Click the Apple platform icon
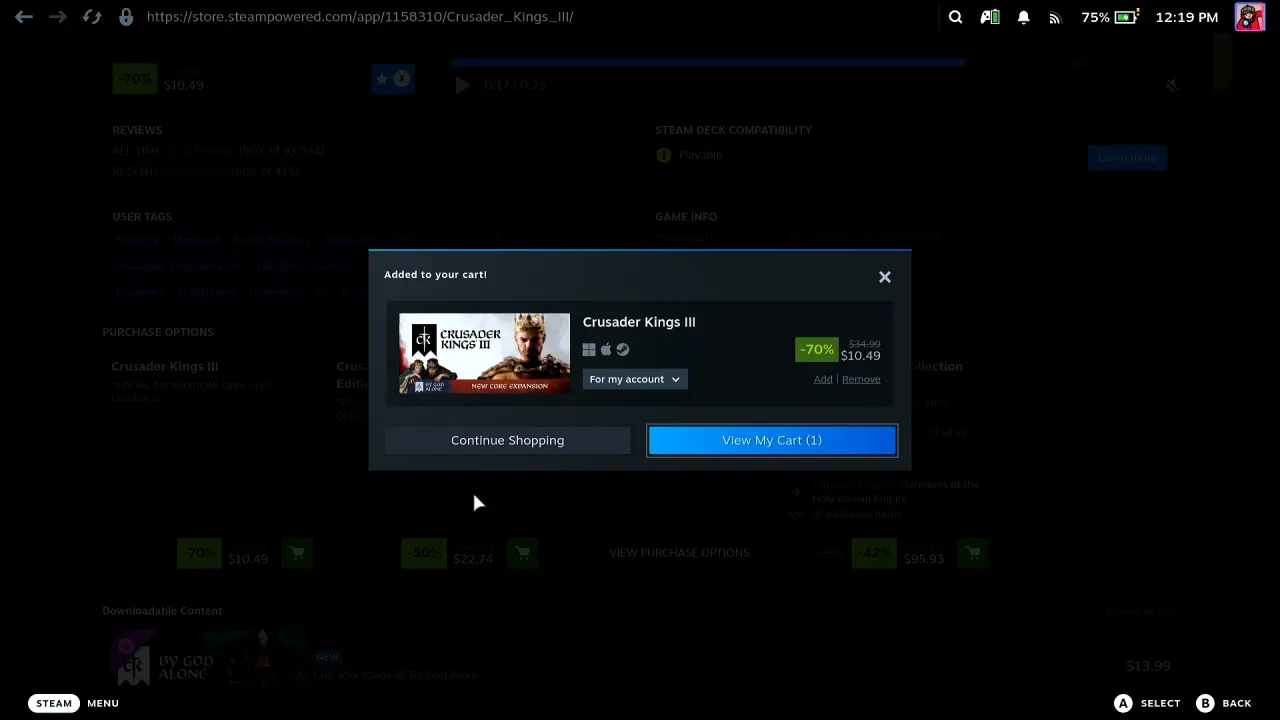The height and width of the screenshot is (720, 1280). (x=606, y=349)
